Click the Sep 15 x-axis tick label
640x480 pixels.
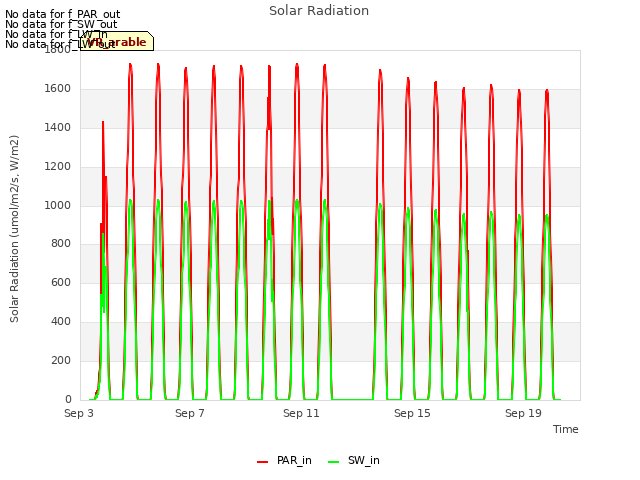tap(412, 413)
